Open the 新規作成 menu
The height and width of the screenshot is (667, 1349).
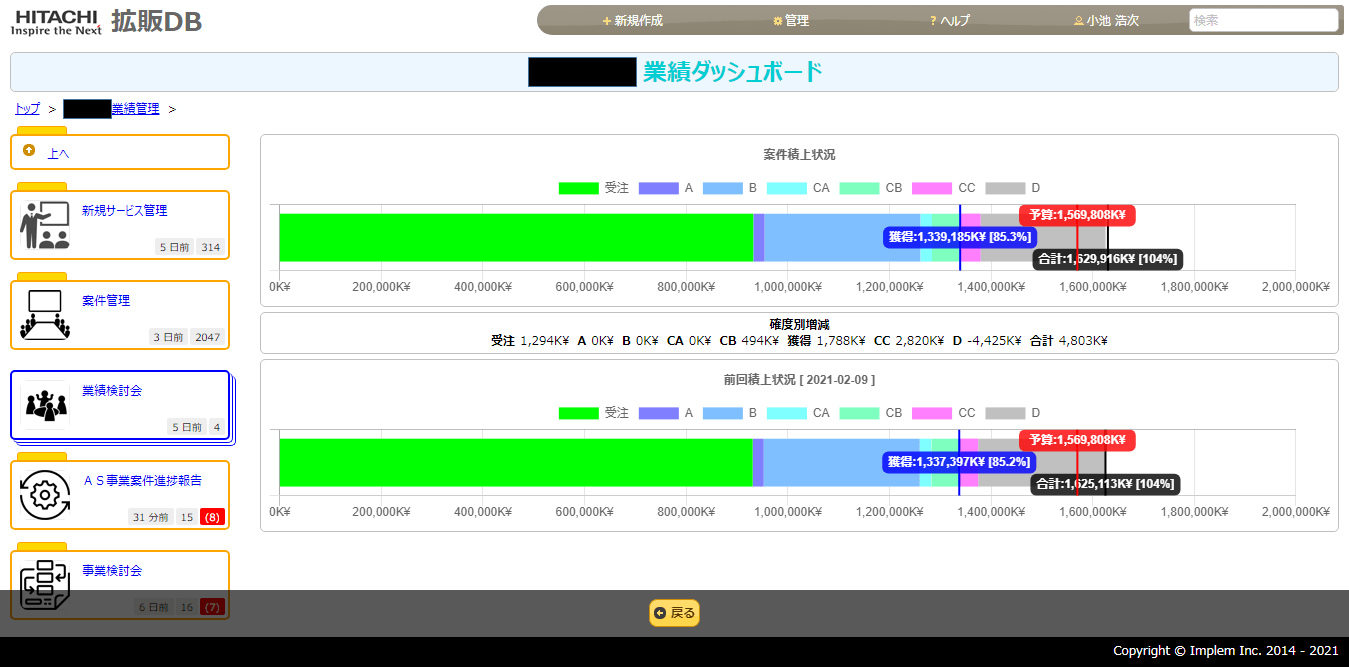tap(632, 20)
